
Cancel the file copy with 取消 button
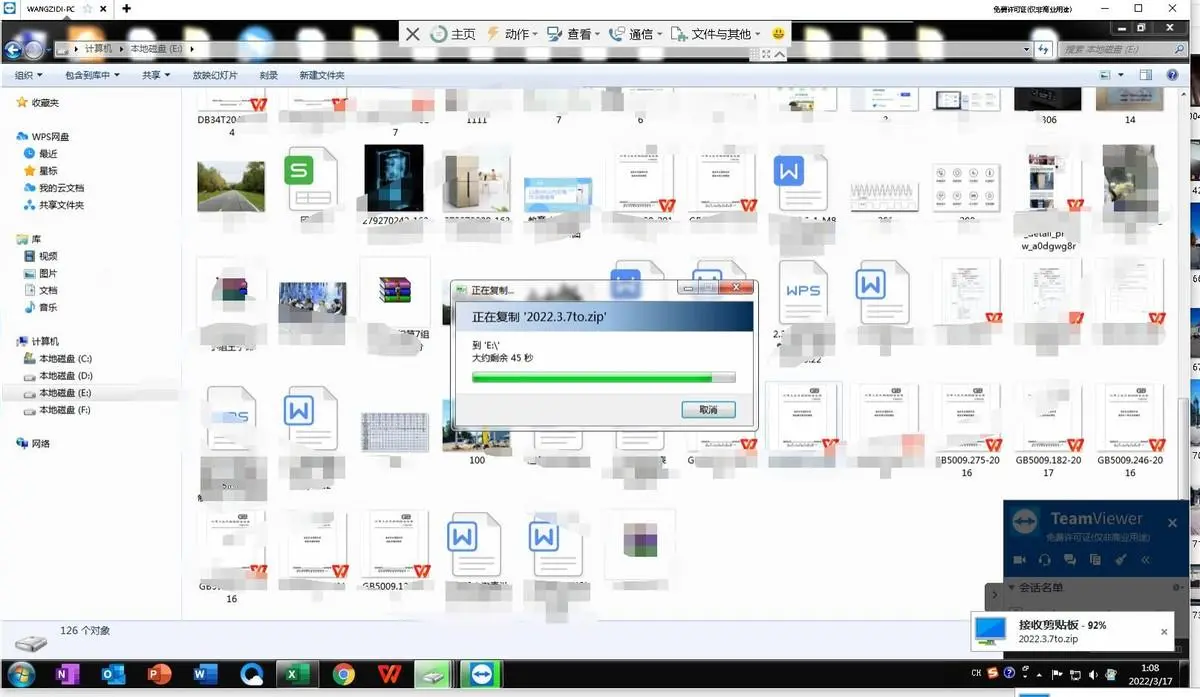click(x=708, y=409)
